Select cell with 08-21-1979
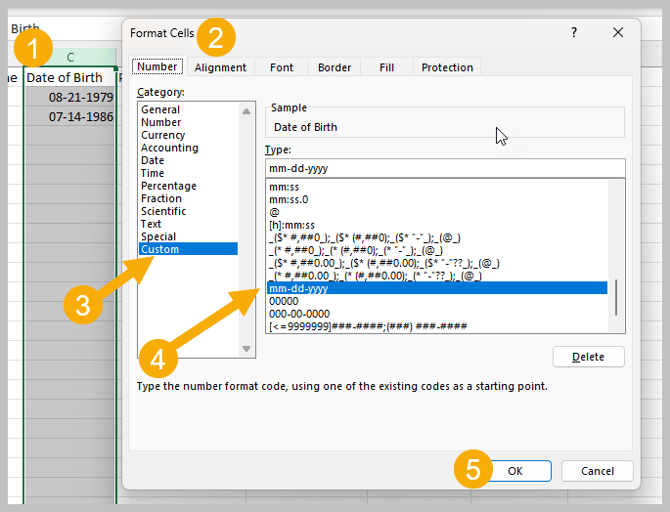670x512 pixels. pos(70,97)
